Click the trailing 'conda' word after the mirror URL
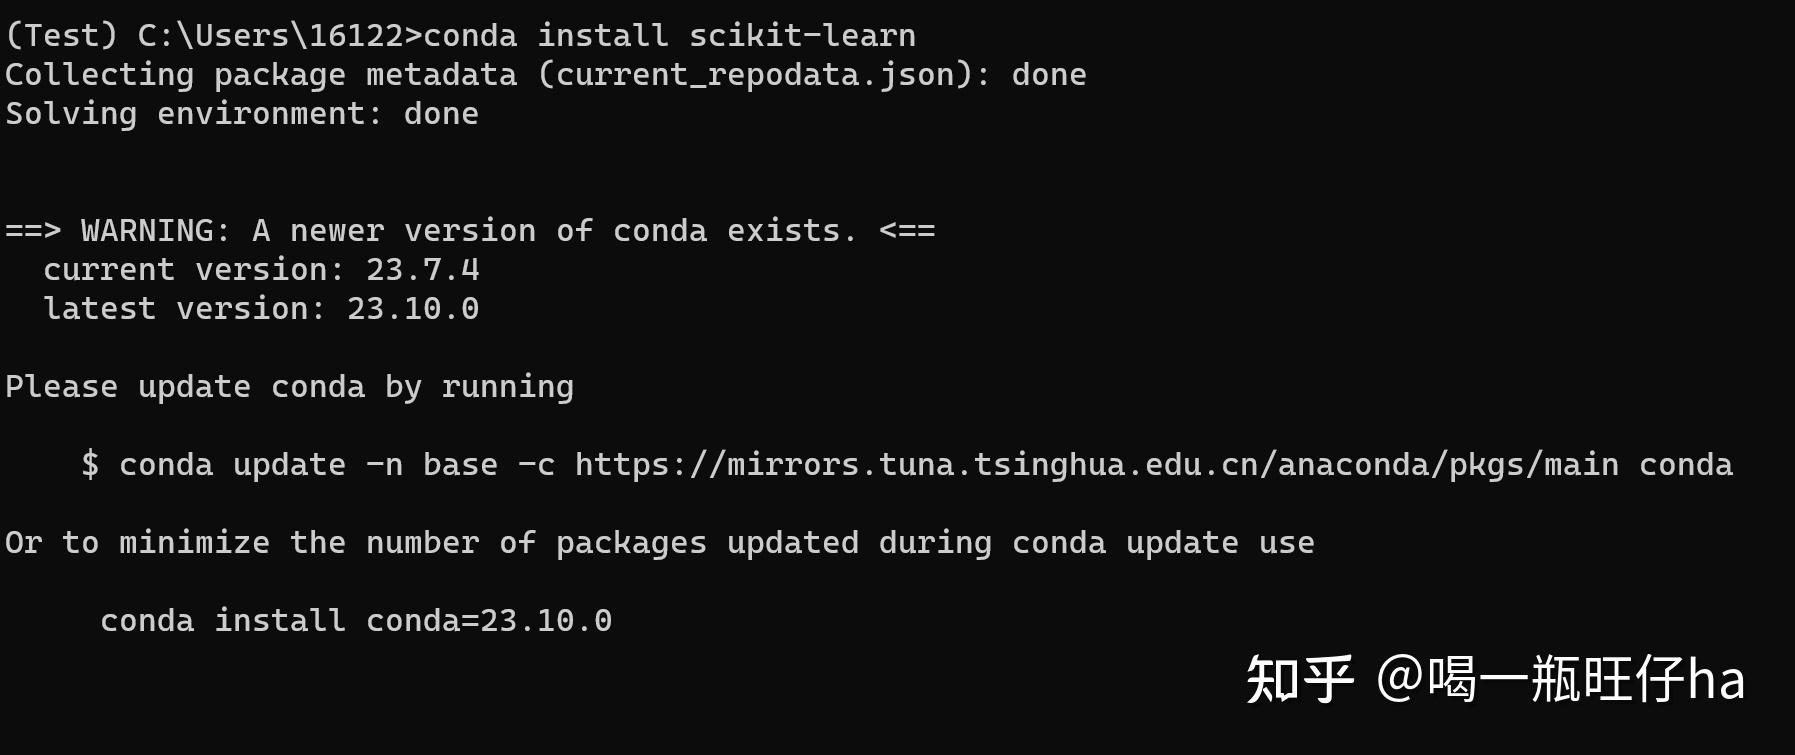 point(1685,465)
